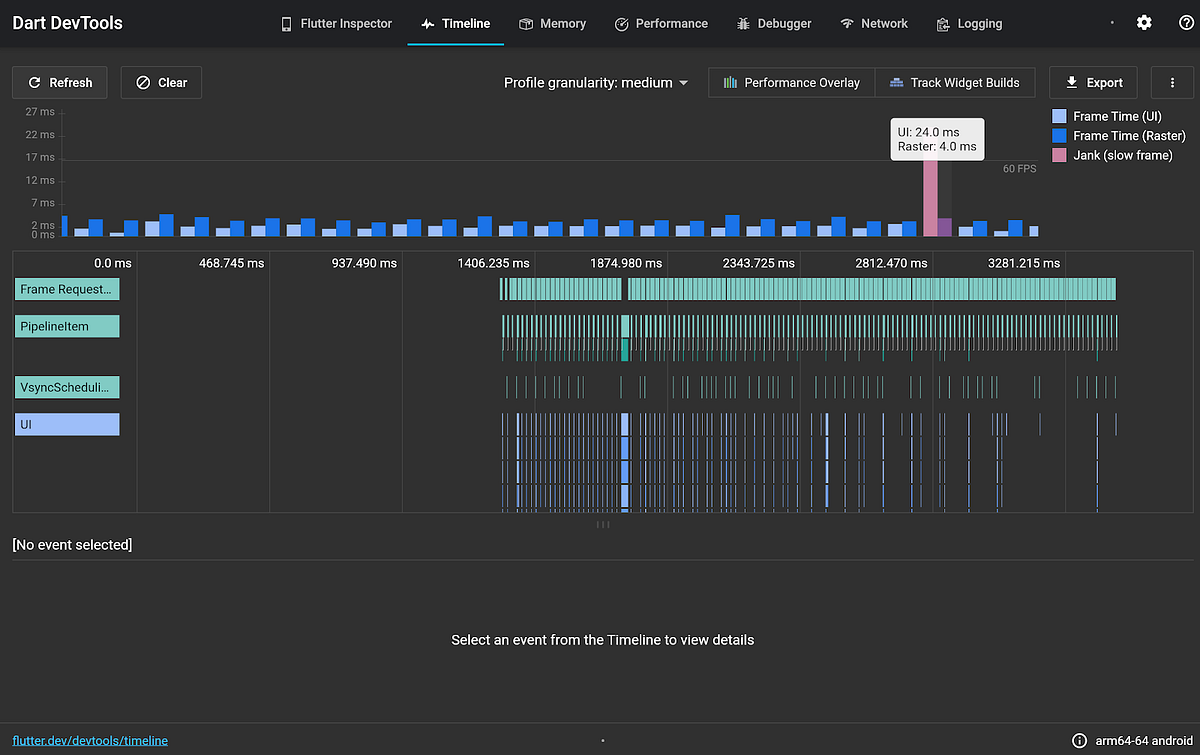Image resolution: width=1200 pixels, height=755 pixels.
Task: Open the vertical three-dot overflow menu
Action: (1172, 83)
